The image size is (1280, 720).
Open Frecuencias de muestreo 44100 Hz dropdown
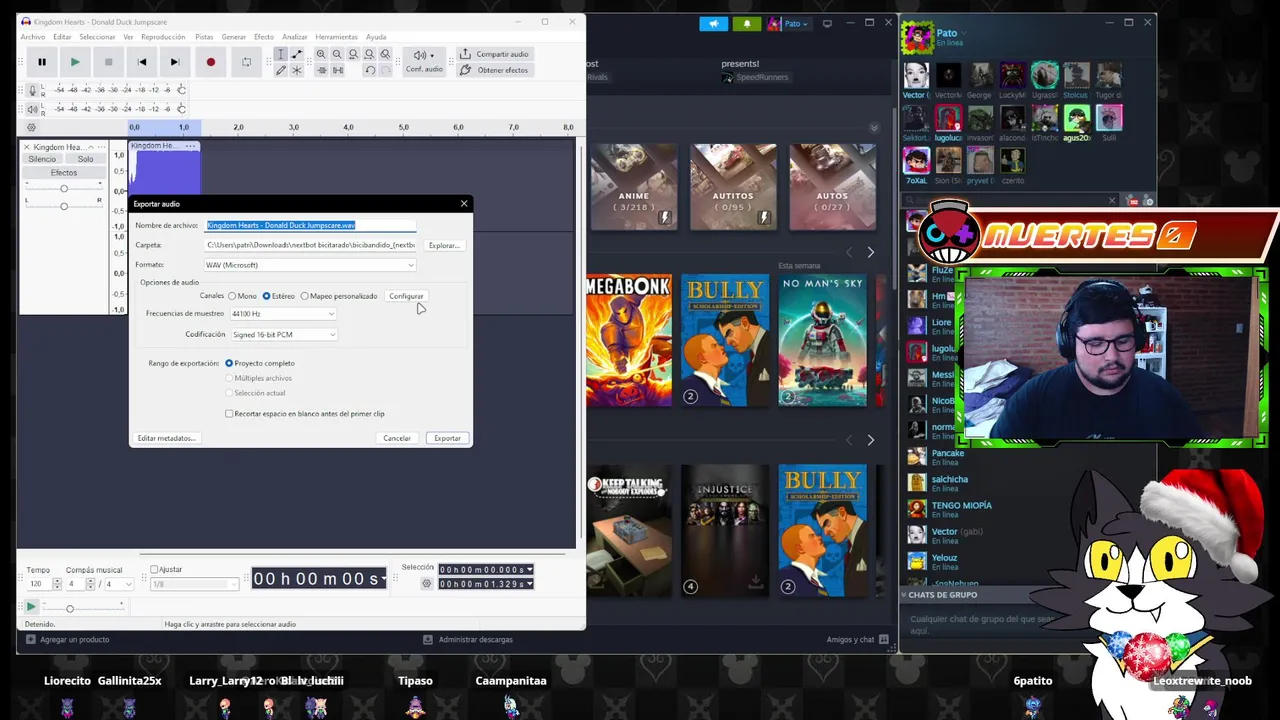tap(284, 314)
